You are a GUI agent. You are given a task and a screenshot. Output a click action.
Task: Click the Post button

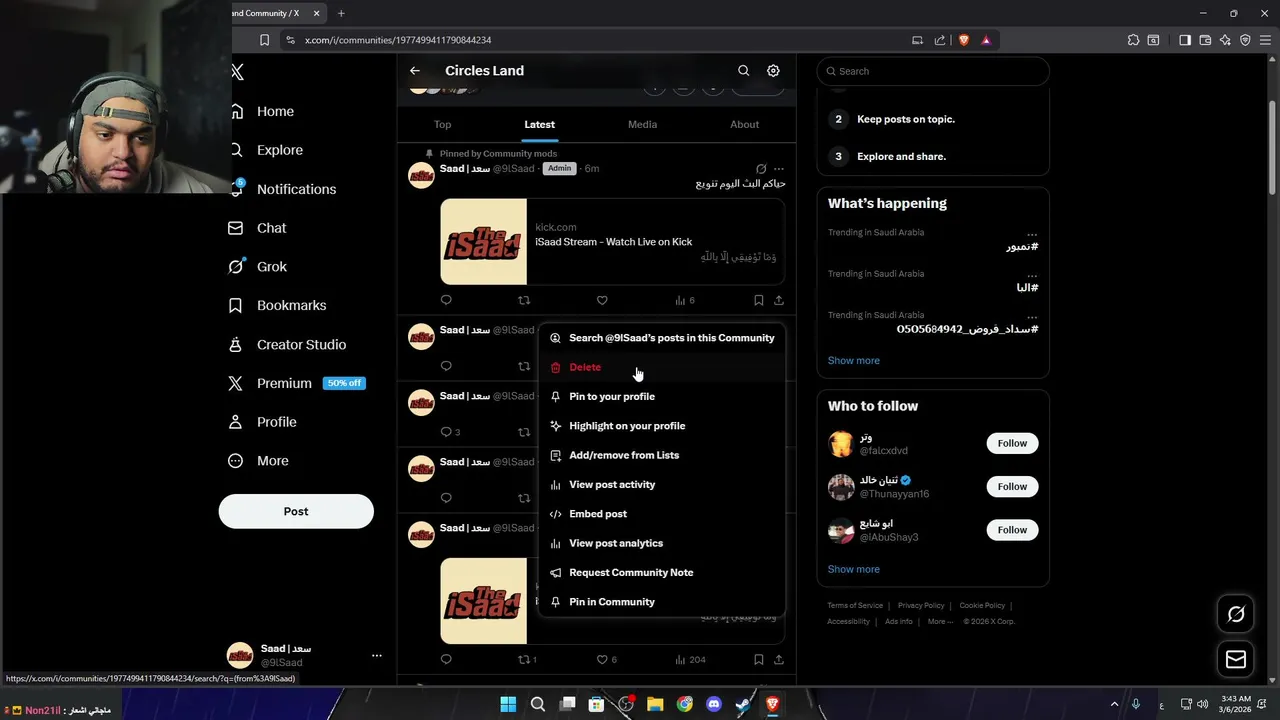(x=296, y=511)
